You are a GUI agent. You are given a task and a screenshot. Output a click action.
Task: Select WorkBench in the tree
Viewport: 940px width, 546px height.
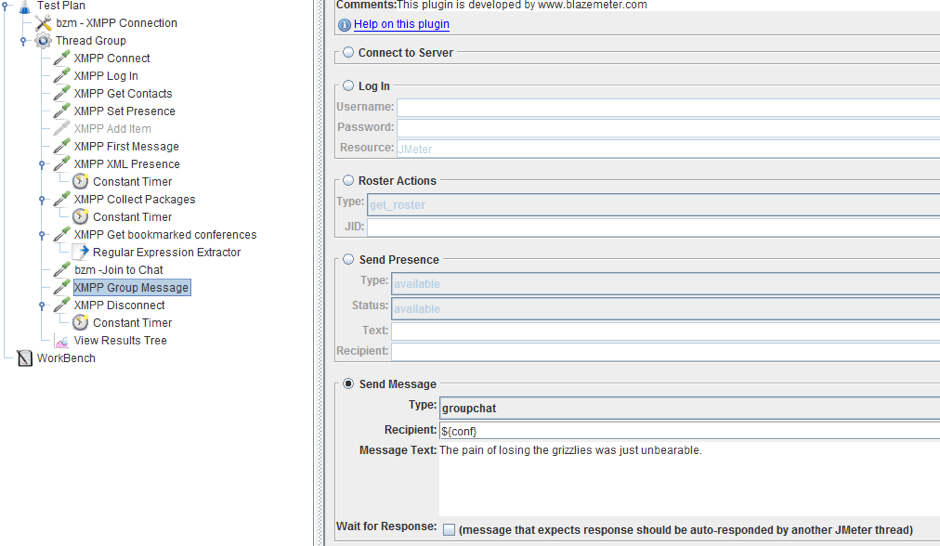coord(66,358)
